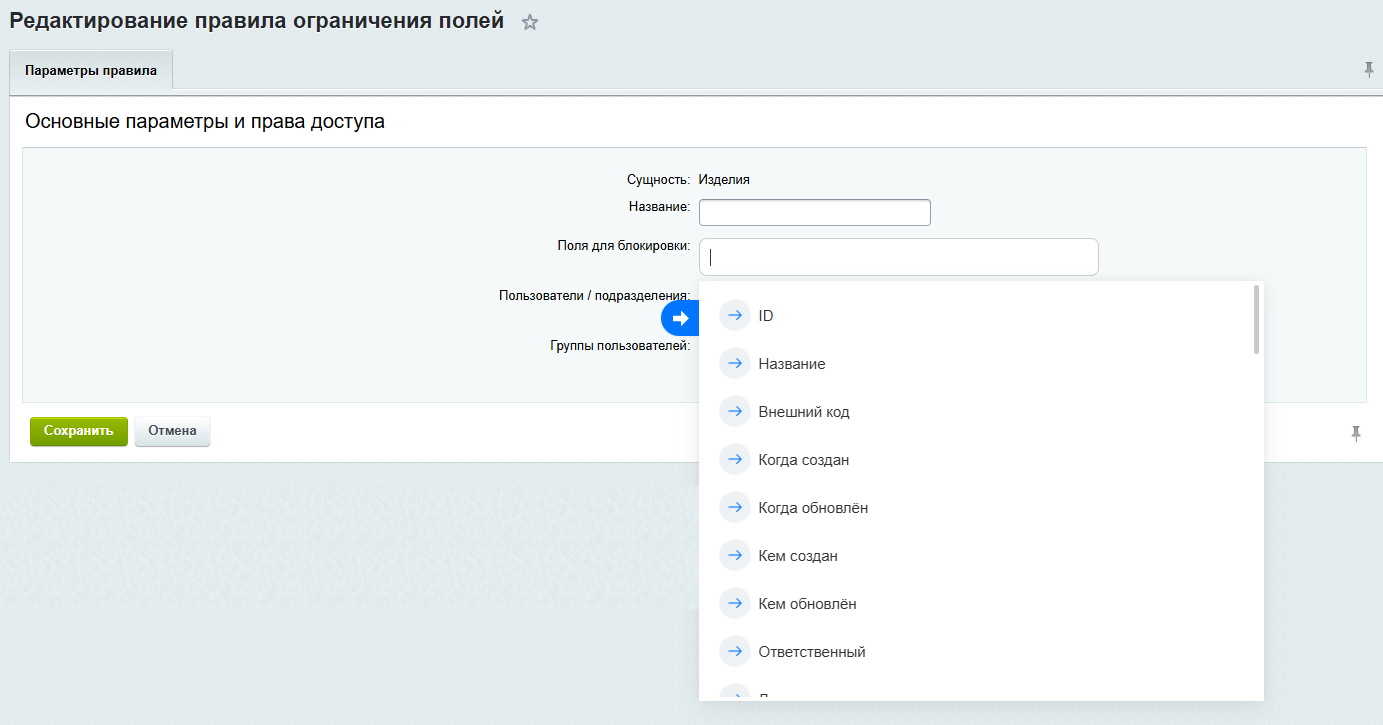Image resolution: width=1383 pixels, height=725 pixels.
Task: Choose Название in the field list
Action: (x=979, y=363)
